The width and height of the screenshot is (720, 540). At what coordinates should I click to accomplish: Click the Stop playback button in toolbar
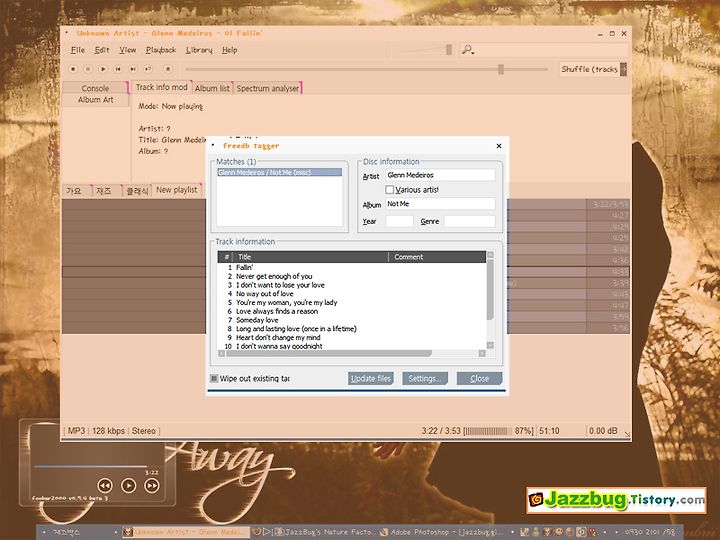point(73,69)
